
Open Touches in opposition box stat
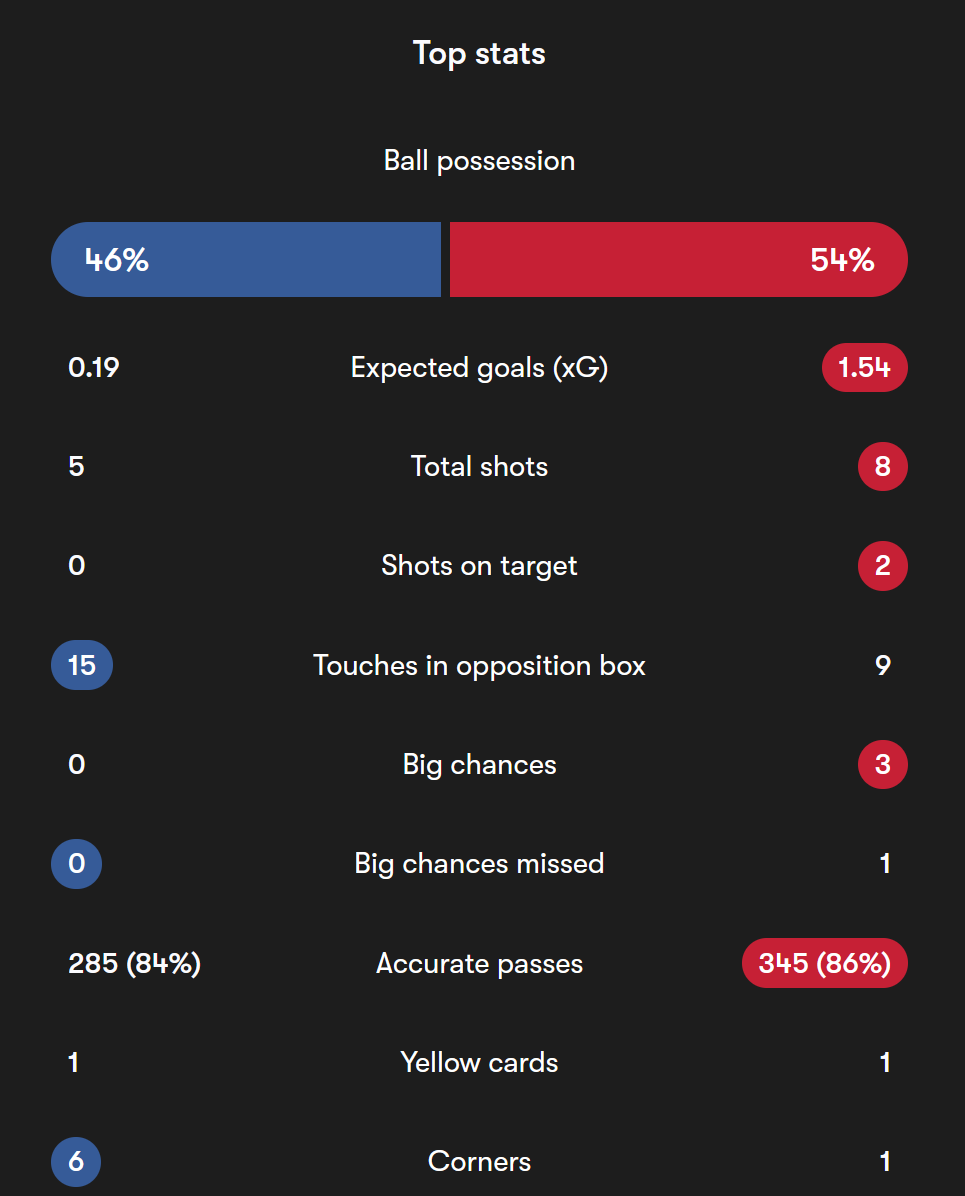(x=479, y=666)
